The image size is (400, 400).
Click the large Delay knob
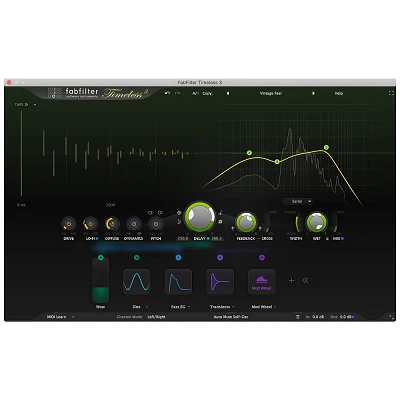point(200,216)
